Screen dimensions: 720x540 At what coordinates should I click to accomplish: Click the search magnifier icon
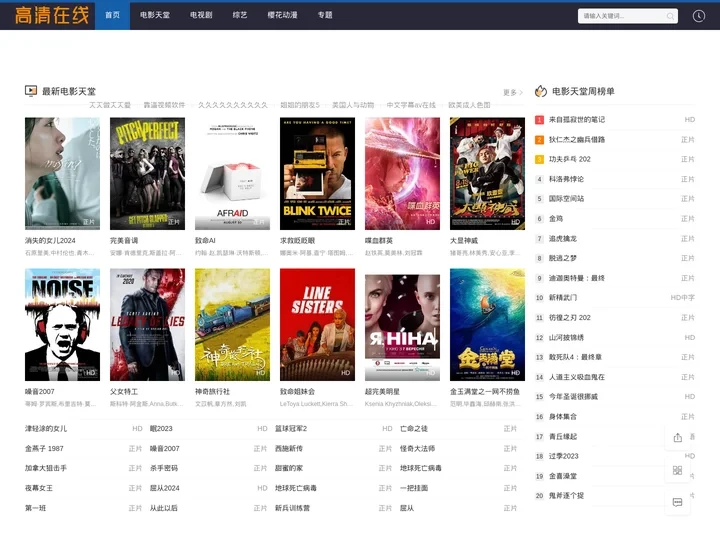[x=670, y=16]
